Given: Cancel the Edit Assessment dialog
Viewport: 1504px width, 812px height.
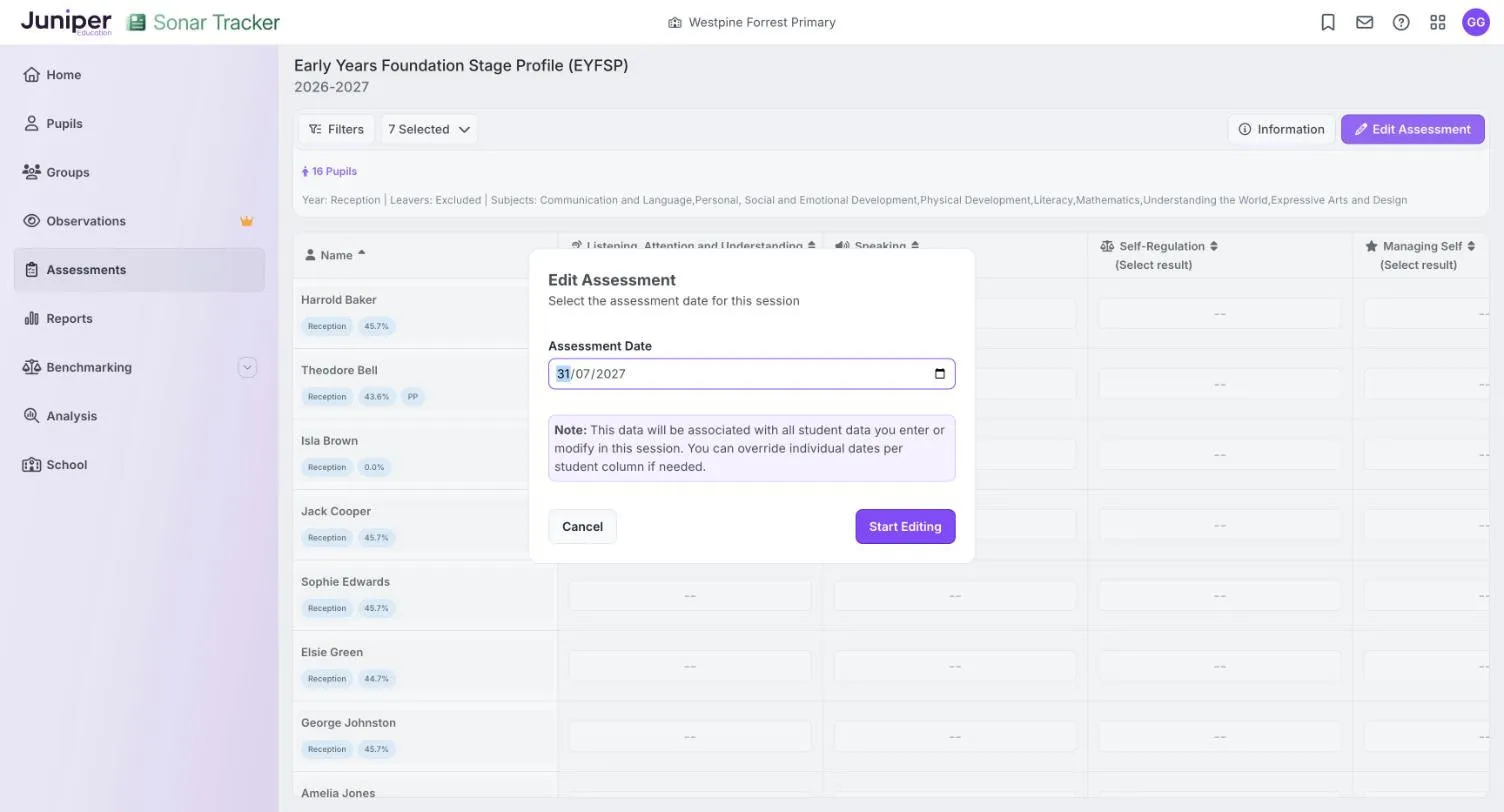Looking at the screenshot, I should (x=582, y=527).
